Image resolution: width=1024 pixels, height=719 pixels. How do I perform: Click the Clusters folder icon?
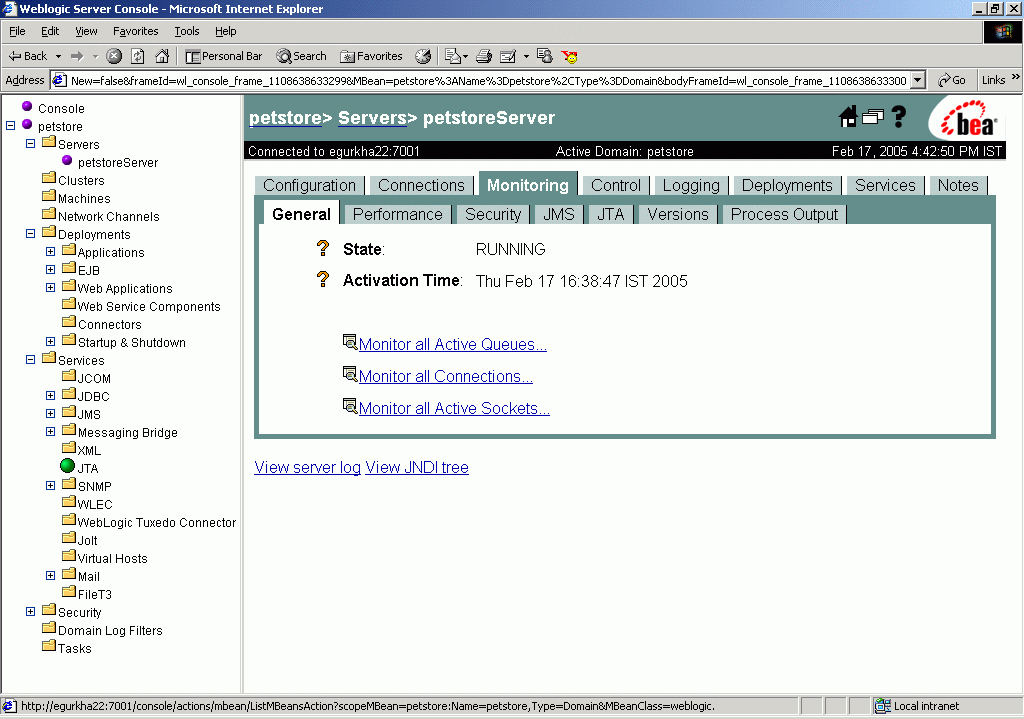[49, 178]
